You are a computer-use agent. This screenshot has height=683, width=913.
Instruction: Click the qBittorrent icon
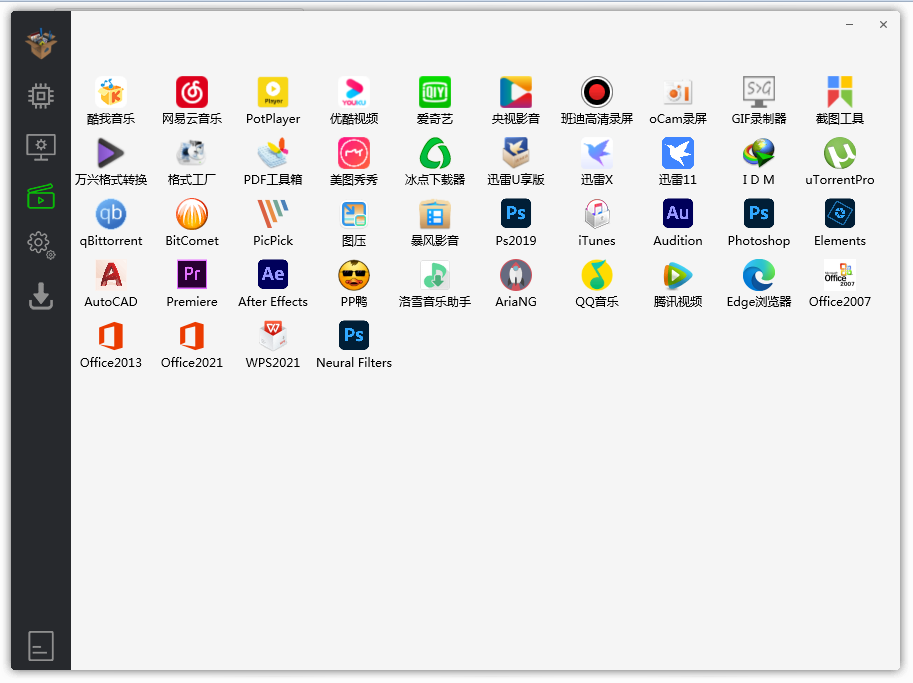point(111,215)
